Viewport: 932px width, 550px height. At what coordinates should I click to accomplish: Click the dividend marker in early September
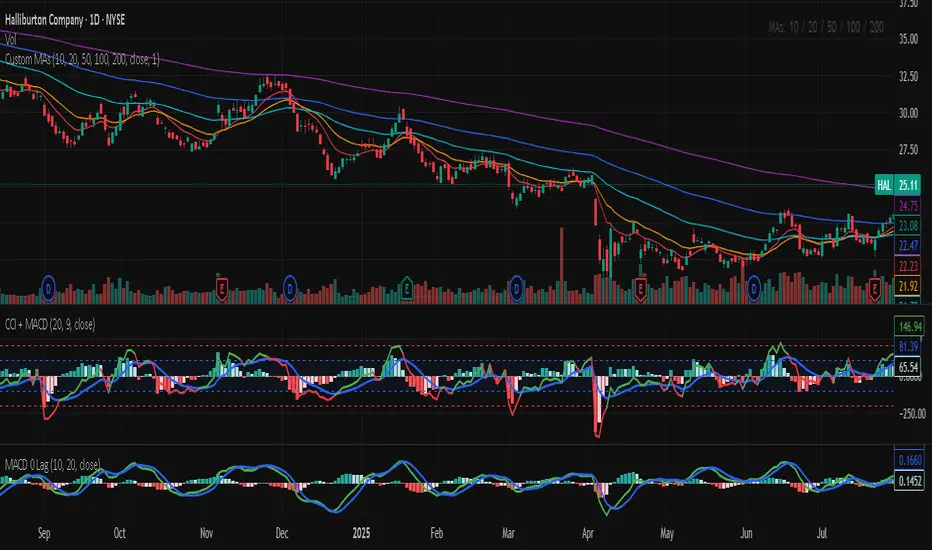[x=48, y=290]
